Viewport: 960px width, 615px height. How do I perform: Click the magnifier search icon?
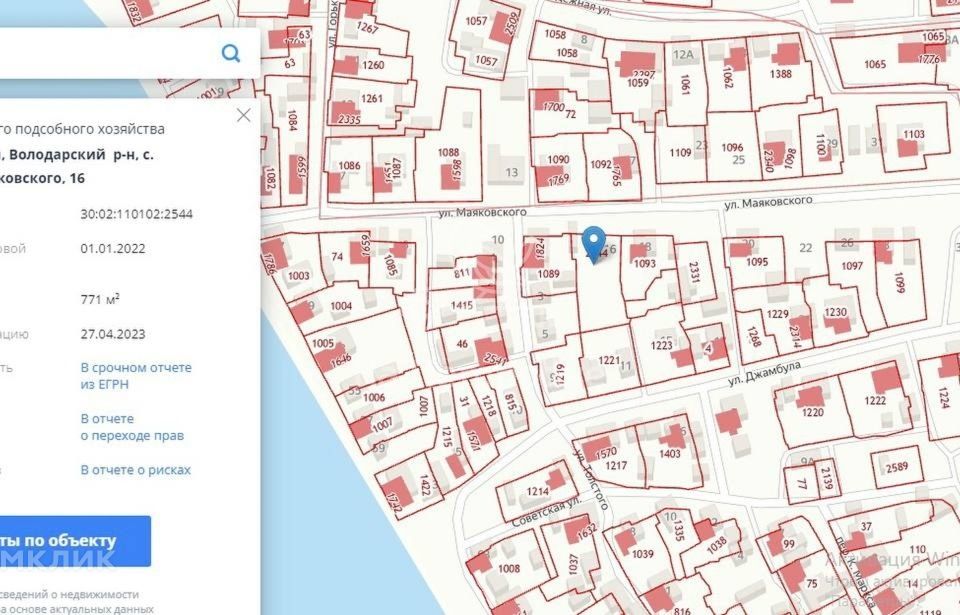click(231, 53)
